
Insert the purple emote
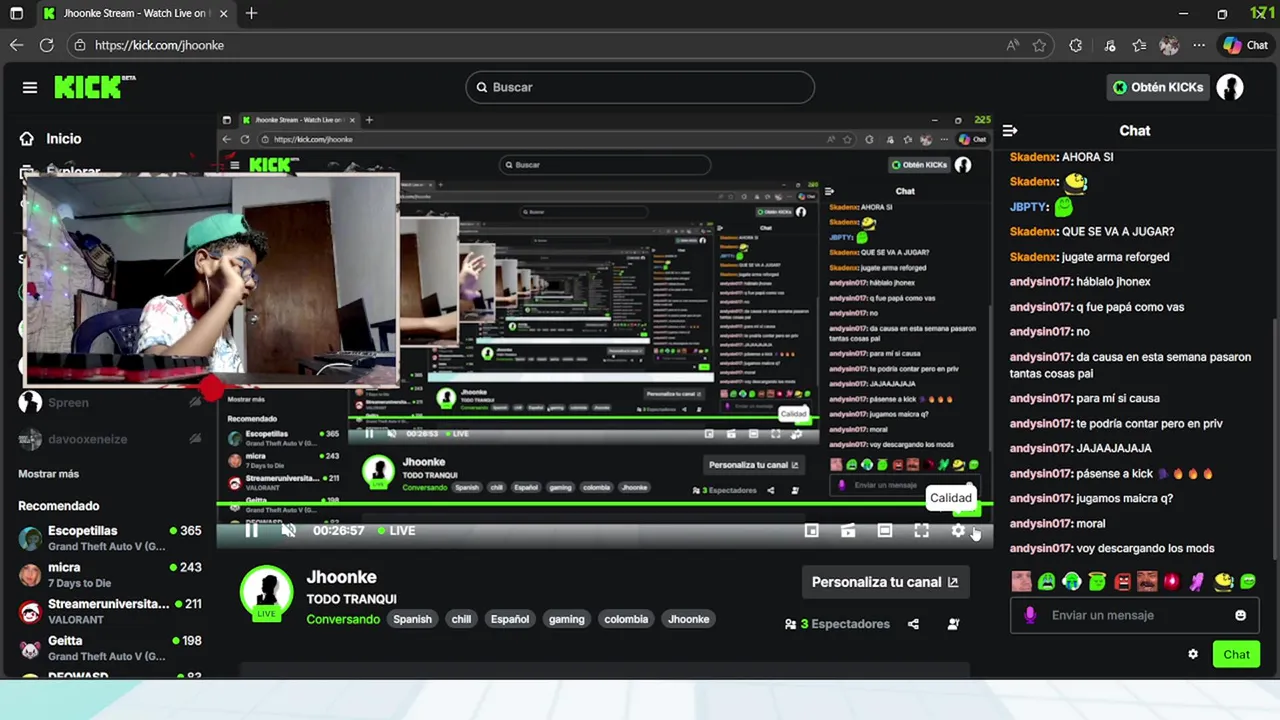pos(1197,581)
